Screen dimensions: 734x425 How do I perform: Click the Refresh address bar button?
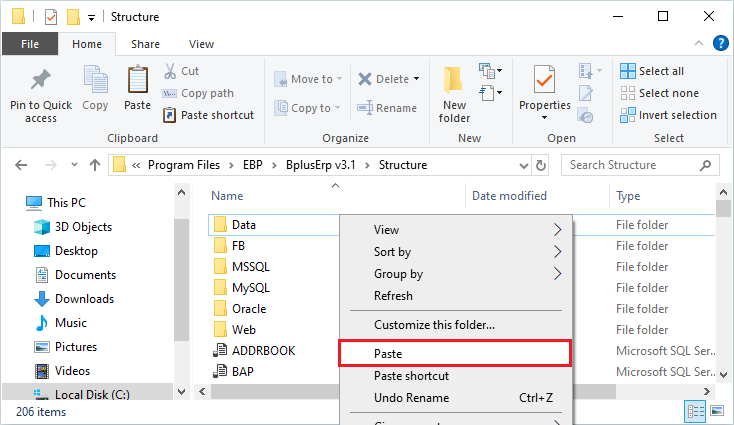coord(541,165)
